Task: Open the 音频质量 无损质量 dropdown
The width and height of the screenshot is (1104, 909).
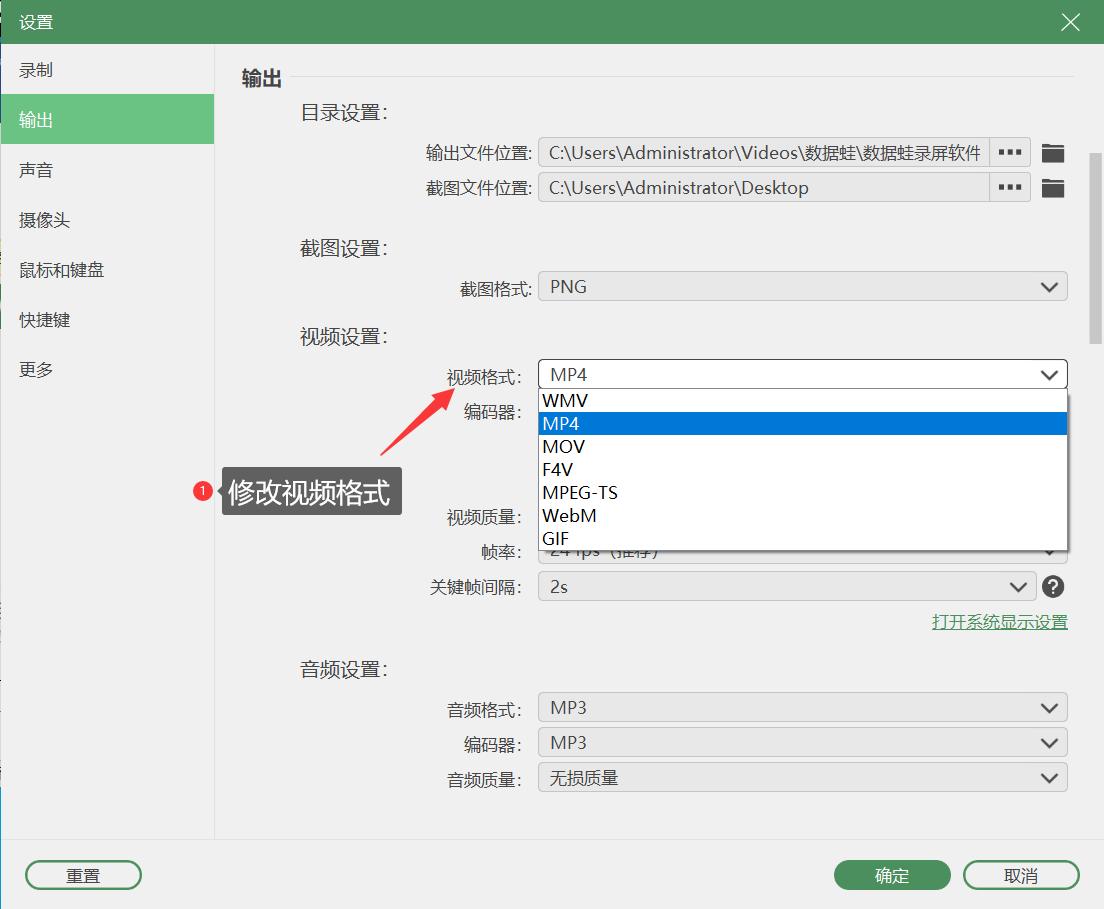Action: click(x=800, y=777)
